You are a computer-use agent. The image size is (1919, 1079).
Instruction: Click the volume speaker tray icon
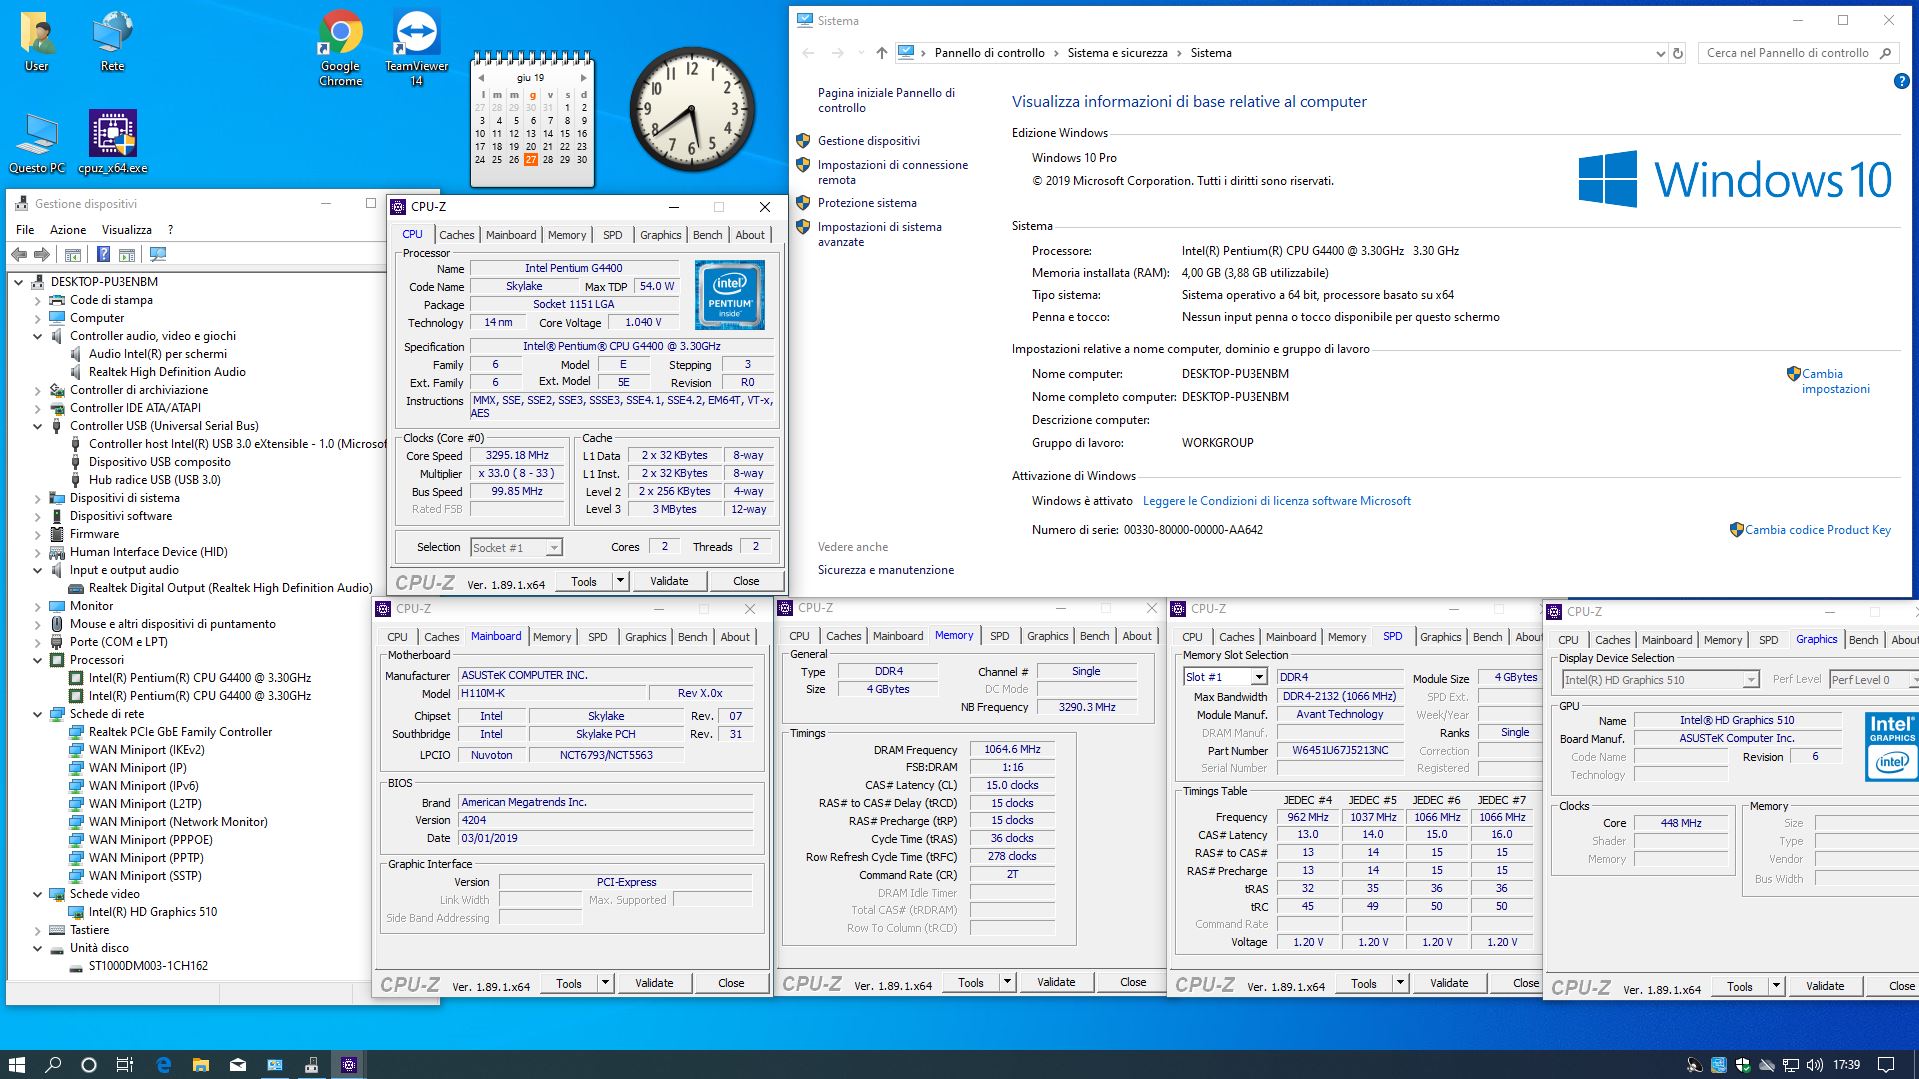(x=1814, y=1065)
